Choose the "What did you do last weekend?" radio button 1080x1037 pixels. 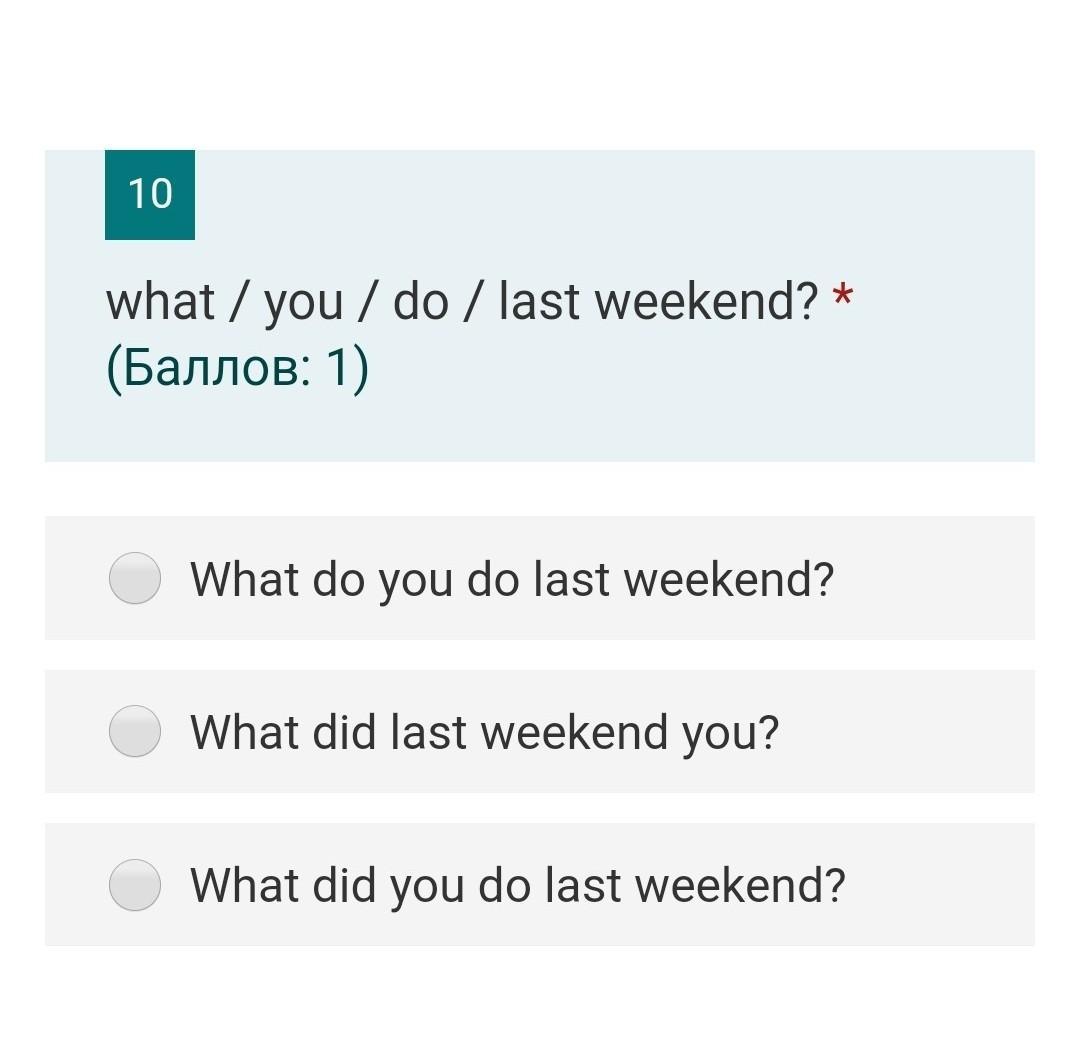[135, 885]
